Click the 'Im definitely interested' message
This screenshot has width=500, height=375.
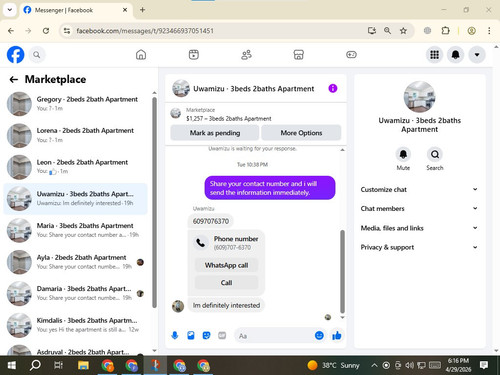coord(226,305)
